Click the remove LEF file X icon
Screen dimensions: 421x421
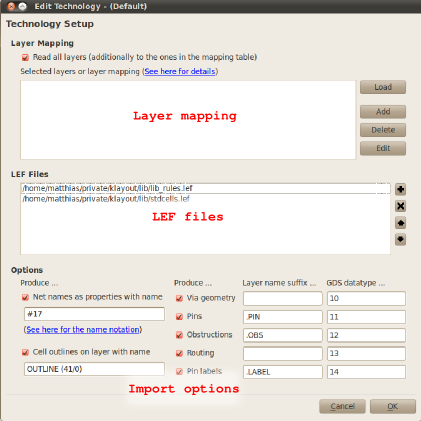(400, 206)
